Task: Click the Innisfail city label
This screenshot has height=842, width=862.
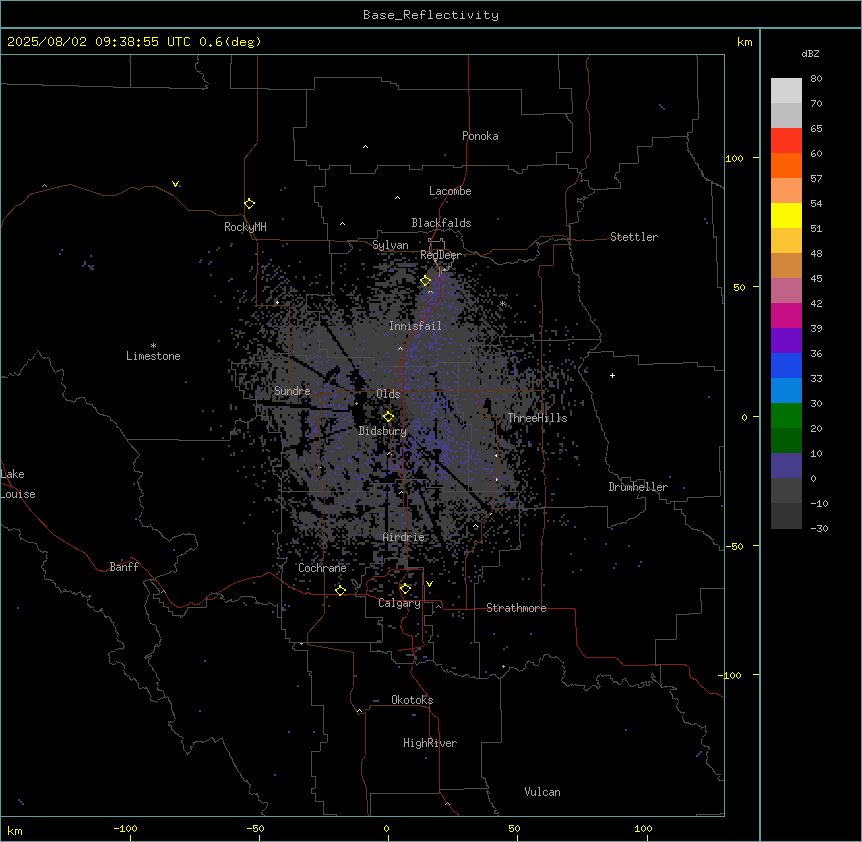Action: (x=415, y=326)
